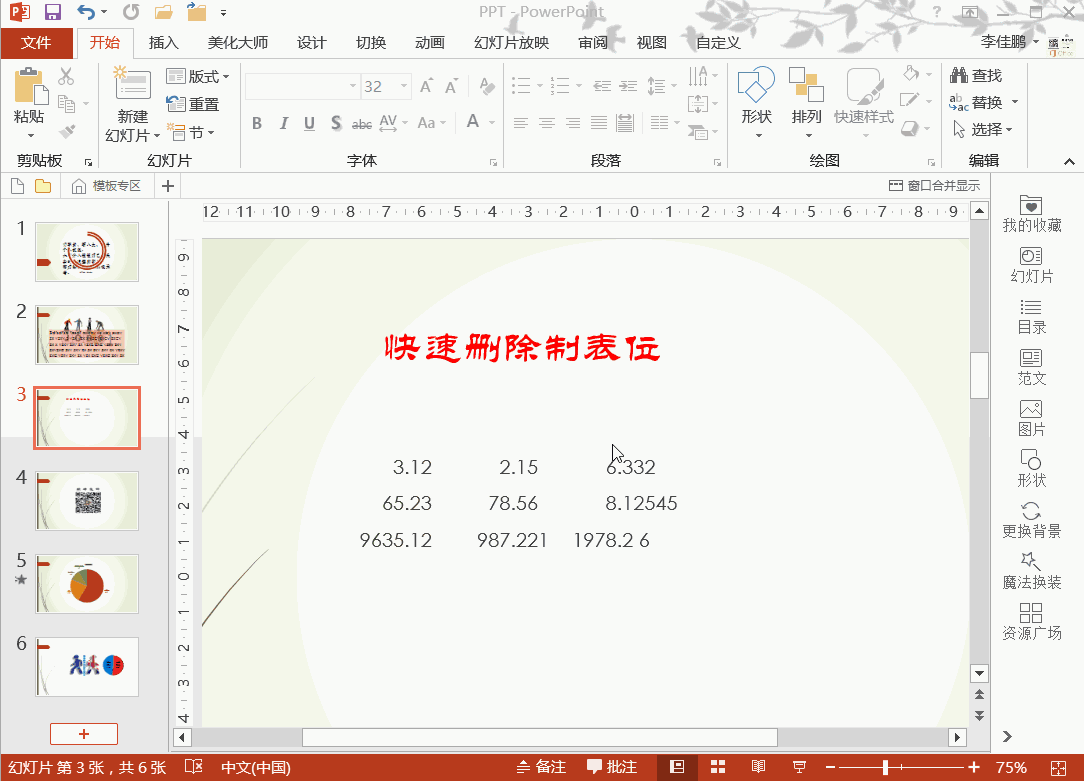Click the Shapes (形状) gallery icon

click(x=756, y=84)
